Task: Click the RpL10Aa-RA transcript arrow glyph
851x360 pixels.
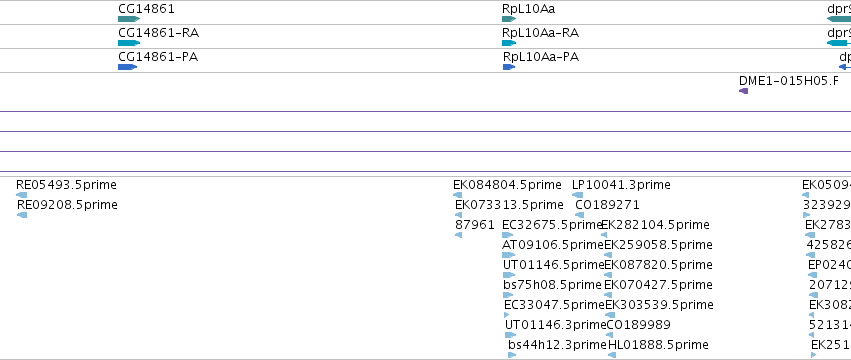Action: (509, 43)
